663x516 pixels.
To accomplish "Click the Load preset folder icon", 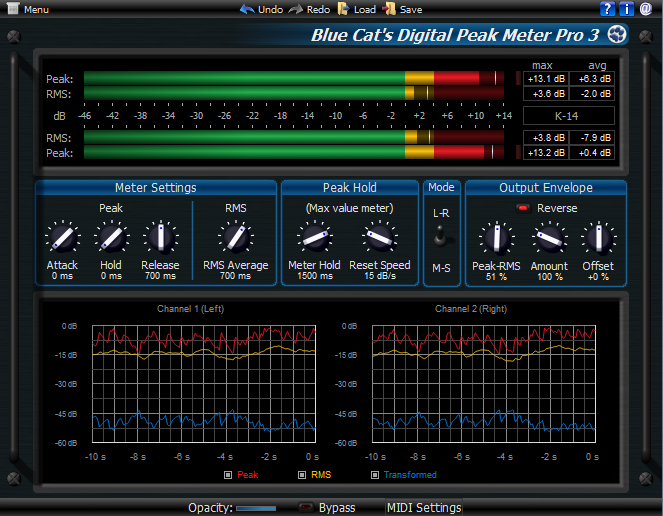I will tap(343, 9).
